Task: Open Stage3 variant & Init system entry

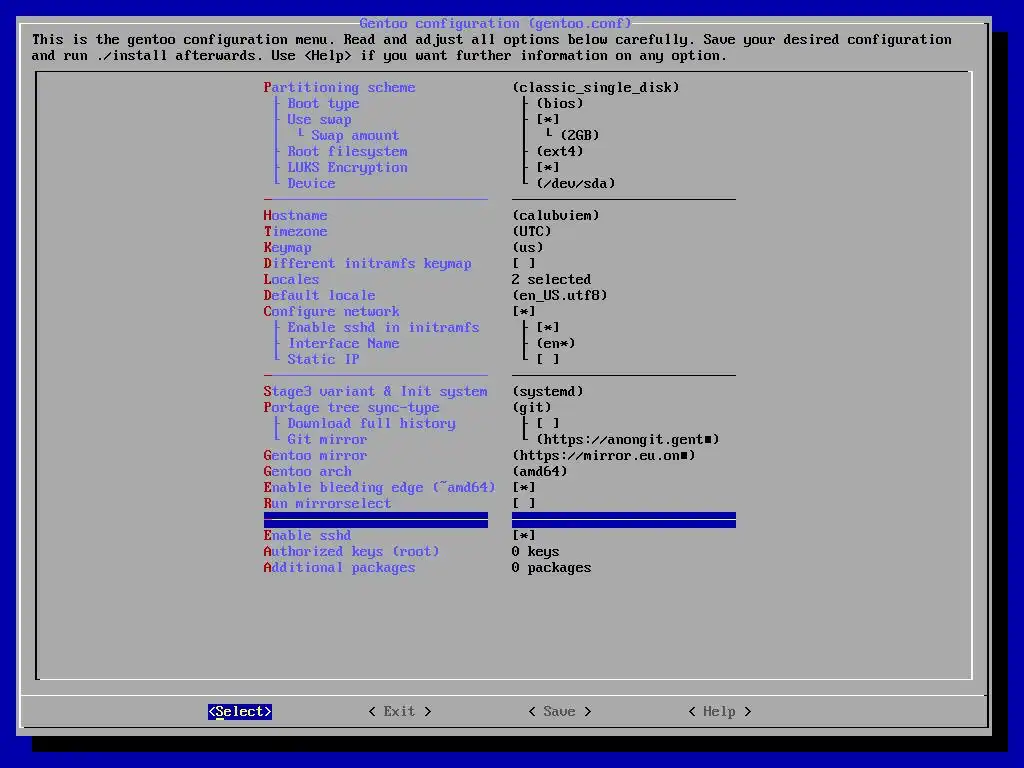Action: click(x=376, y=391)
